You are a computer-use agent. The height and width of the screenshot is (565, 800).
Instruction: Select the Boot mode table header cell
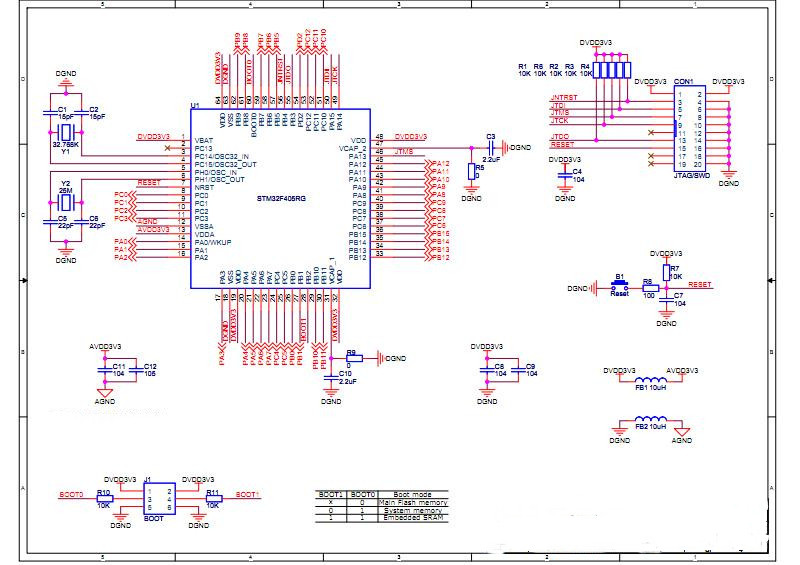pyautogui.click(x=413, y=495)
